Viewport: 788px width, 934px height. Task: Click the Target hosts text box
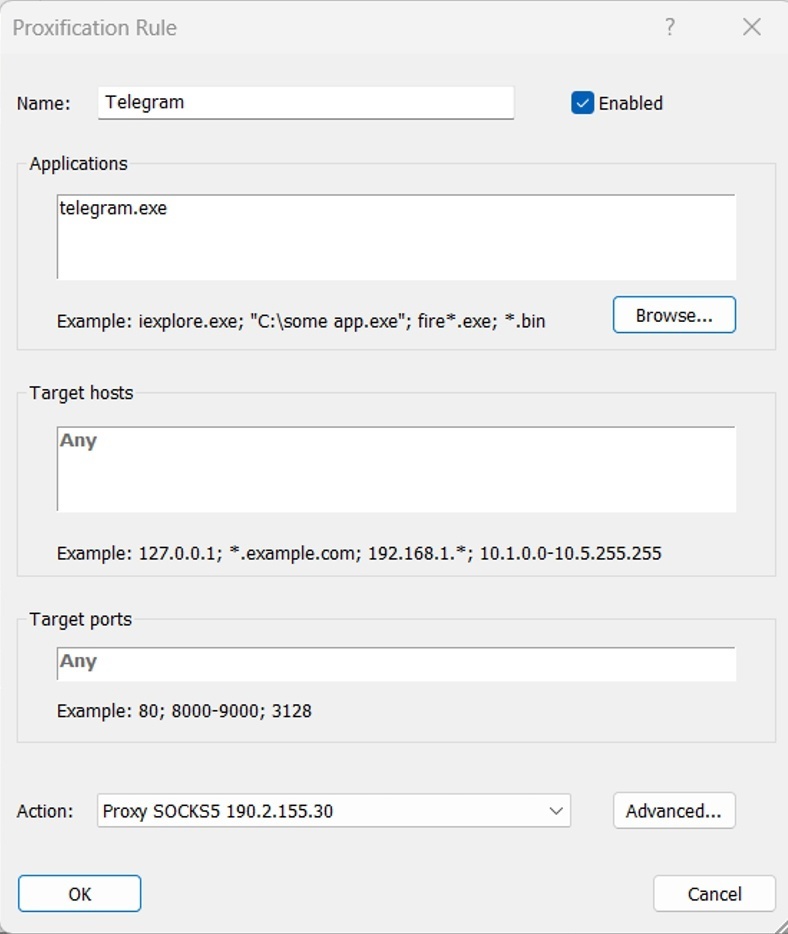[396, 468]
